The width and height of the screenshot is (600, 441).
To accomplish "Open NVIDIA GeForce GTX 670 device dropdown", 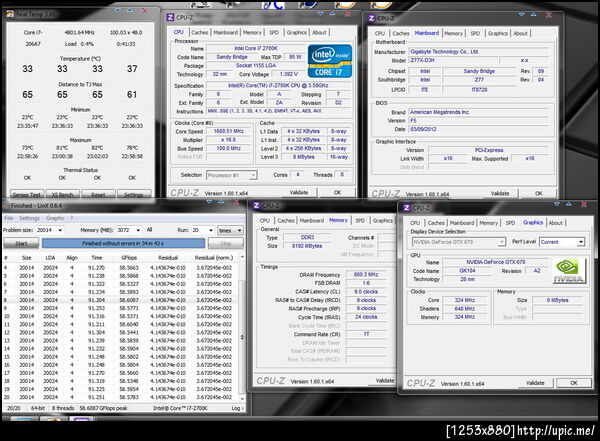I will coord(459,242).
